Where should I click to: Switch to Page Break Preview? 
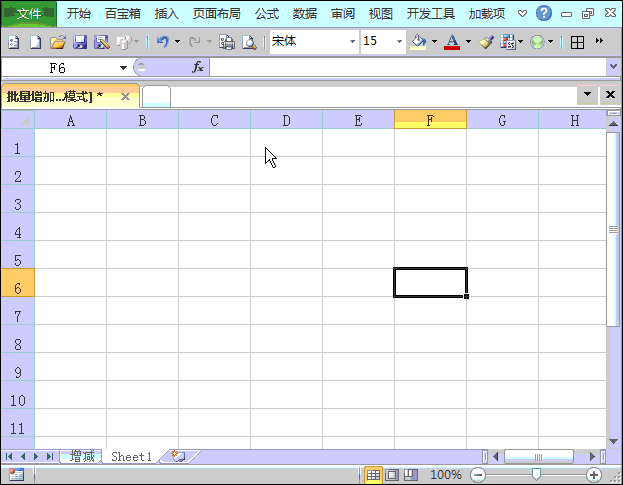pos(411,475)
